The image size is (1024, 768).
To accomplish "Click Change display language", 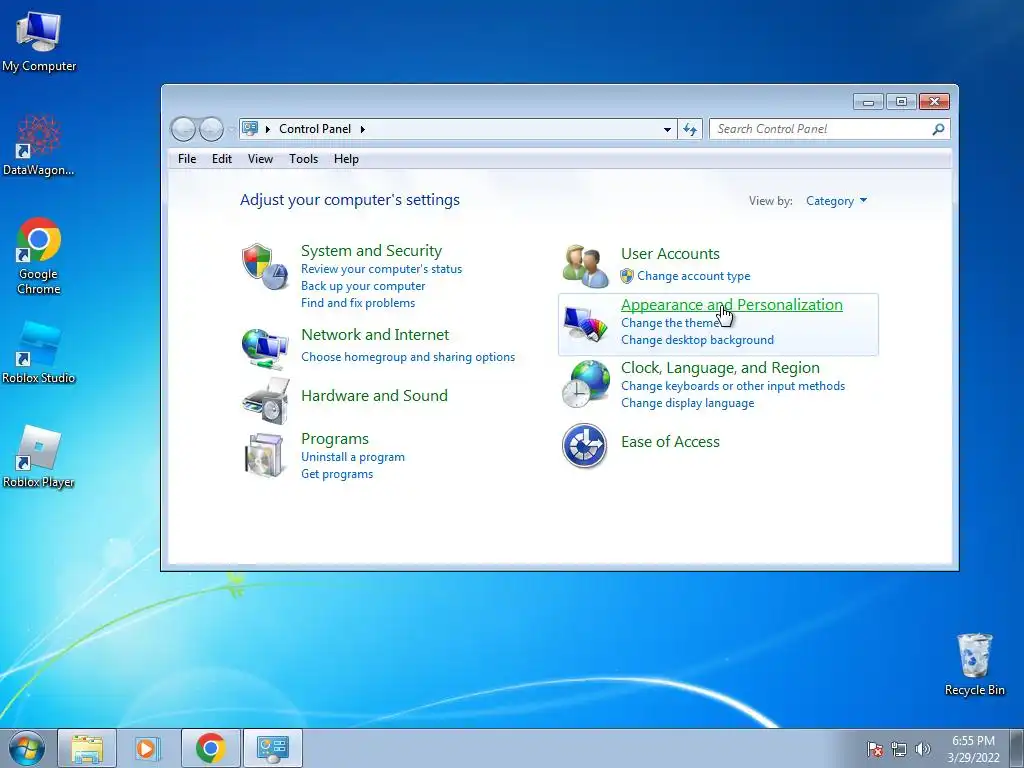I will pyautogui.click(x=687, y=404).
